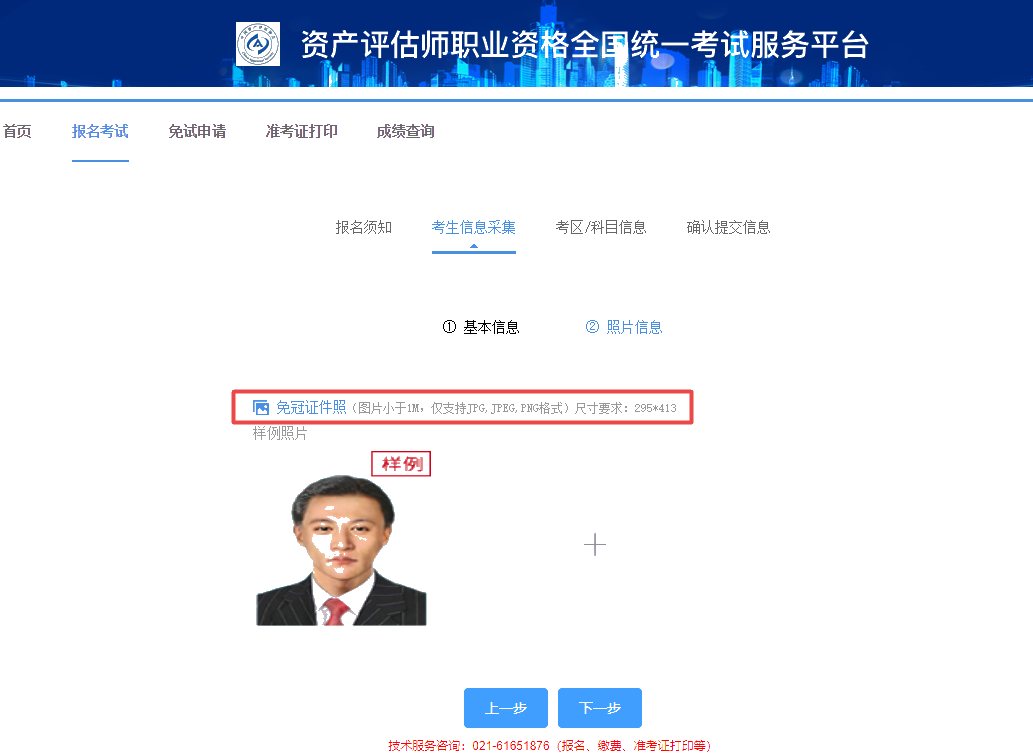The width and height of the screenshot is (1033, 755).
Task: Open the 确认提交信息 tab
Action: (727, 227)
